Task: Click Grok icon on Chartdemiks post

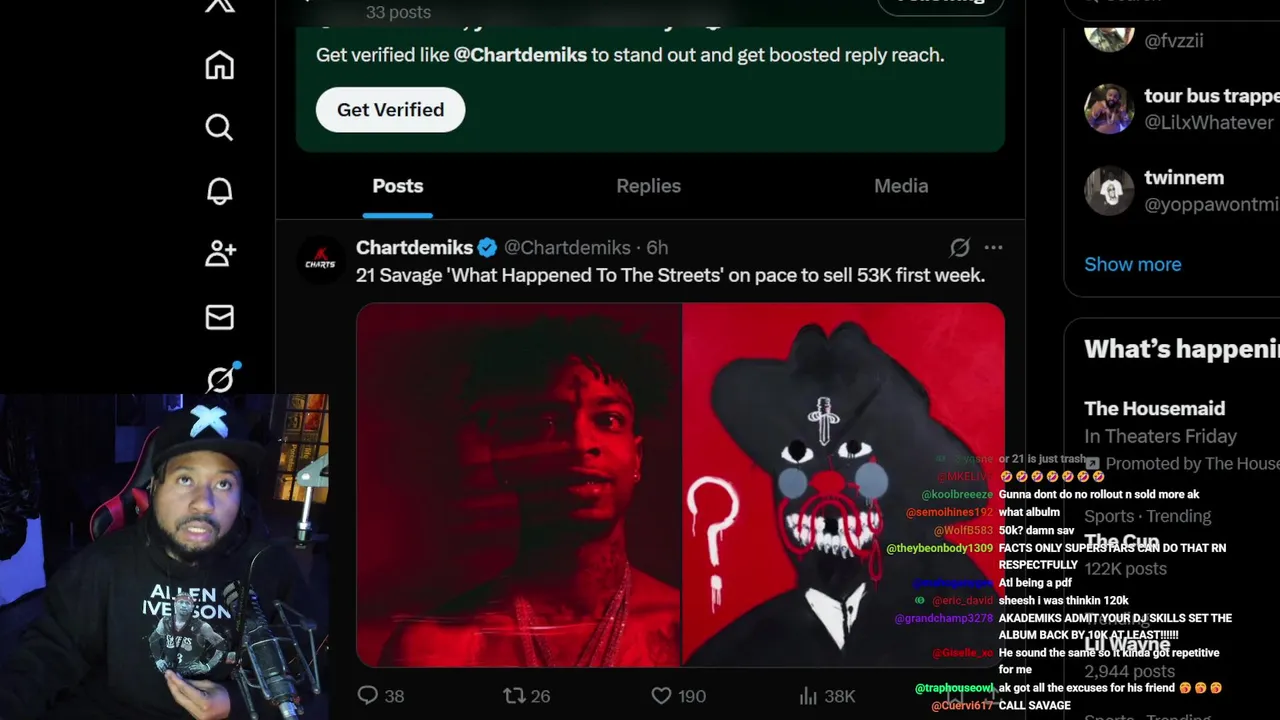Action: pyautogui.click(x=959, y=247)
